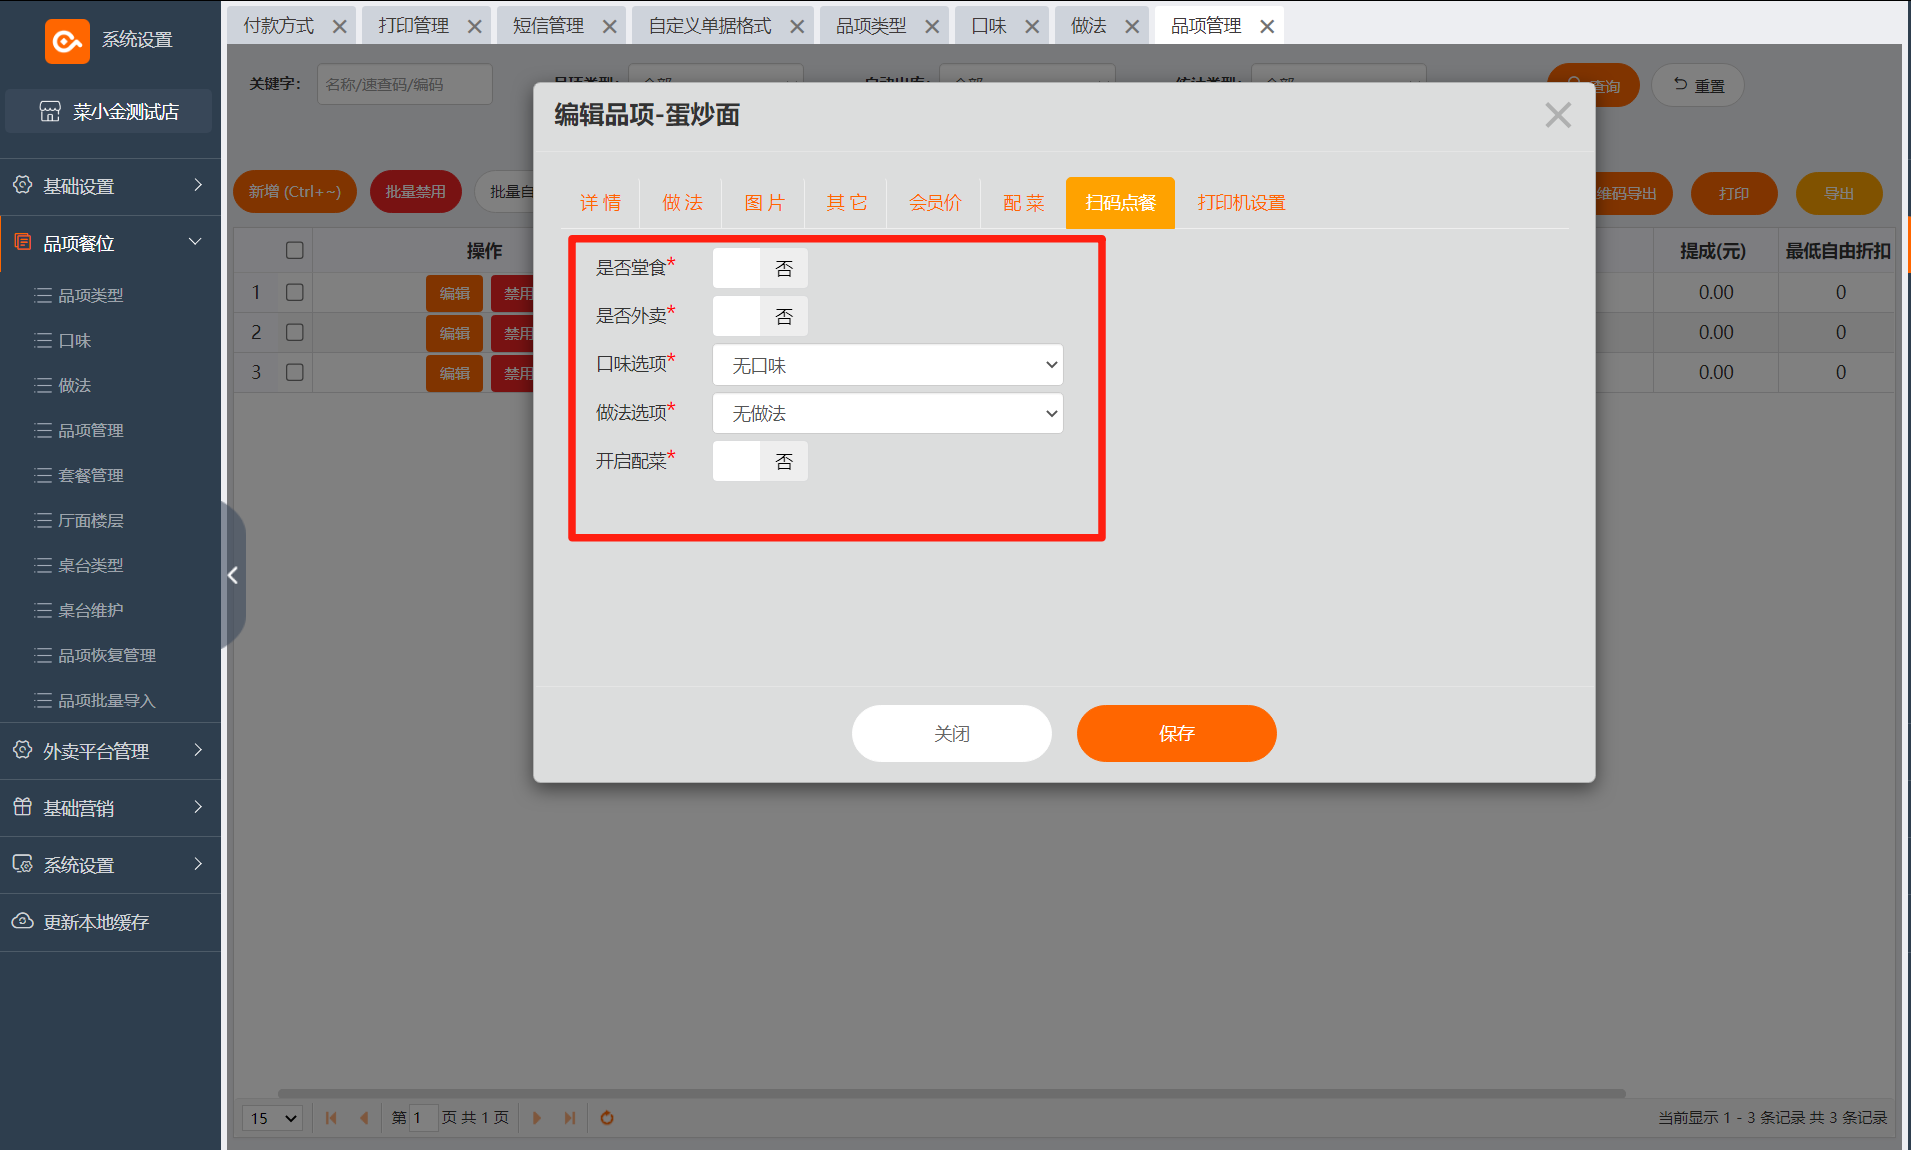
Task: Close the 自定义单据格式 tab
Action: tap(797, 26)
